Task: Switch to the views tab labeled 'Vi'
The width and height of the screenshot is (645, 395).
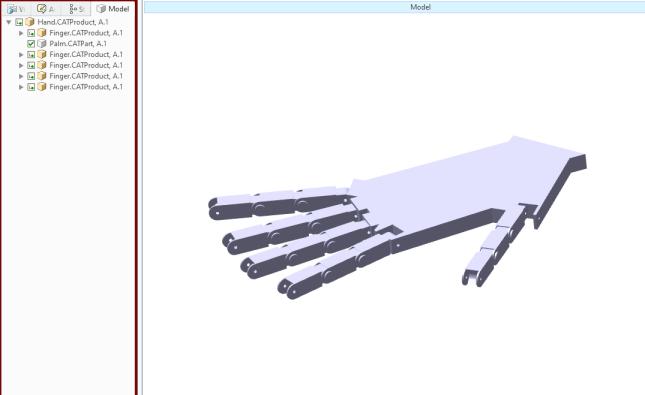Action: (x=16, y=9)
